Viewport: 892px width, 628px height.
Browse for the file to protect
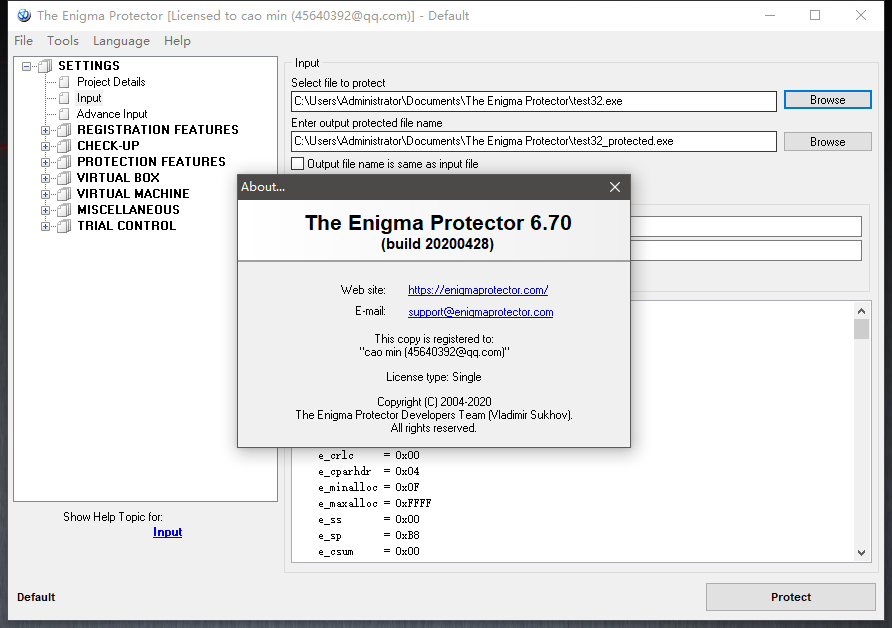tap(827, 100)
